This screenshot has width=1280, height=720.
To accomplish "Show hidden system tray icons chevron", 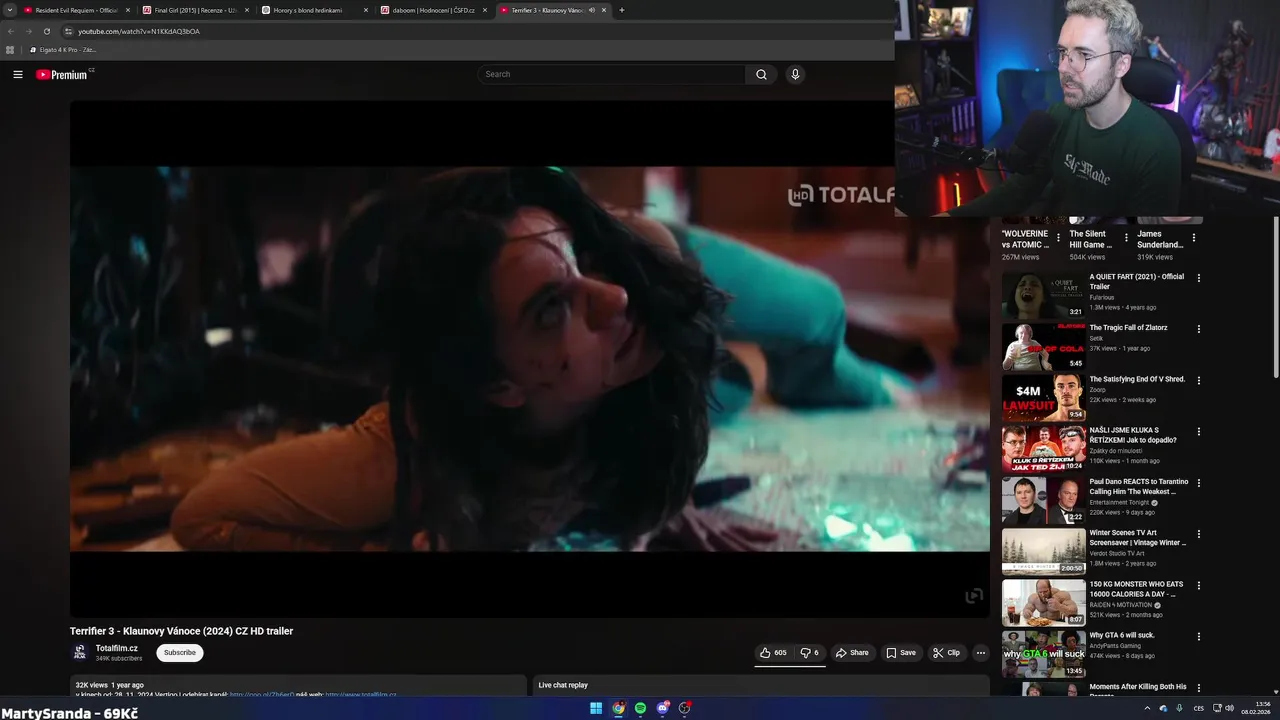I will 1147,708.
